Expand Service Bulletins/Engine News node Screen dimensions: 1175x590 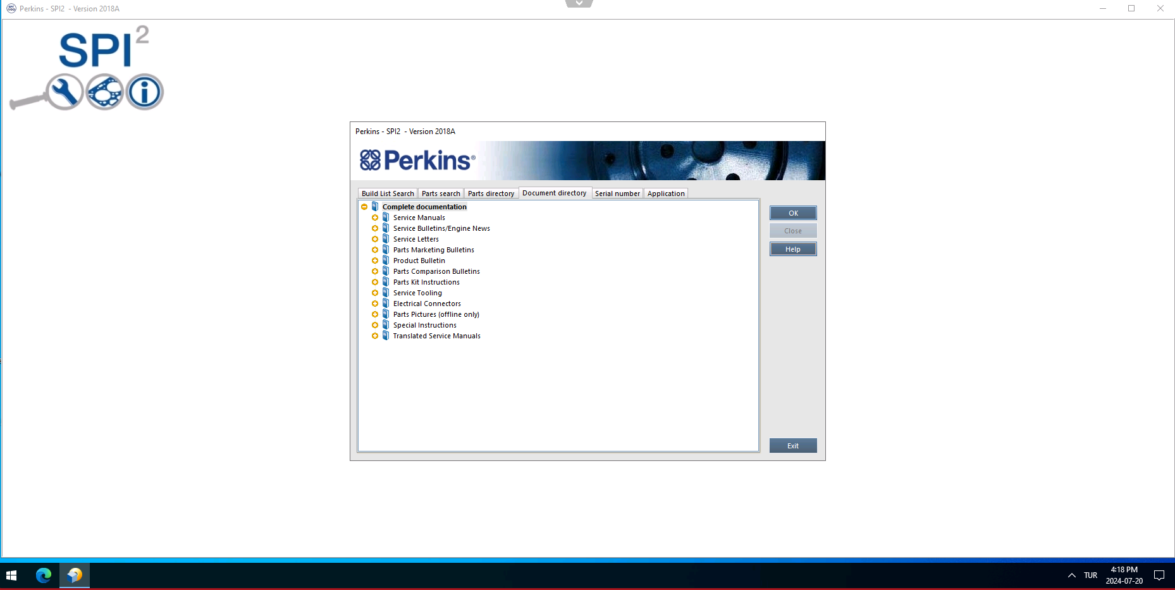click(x=375, y=229)
